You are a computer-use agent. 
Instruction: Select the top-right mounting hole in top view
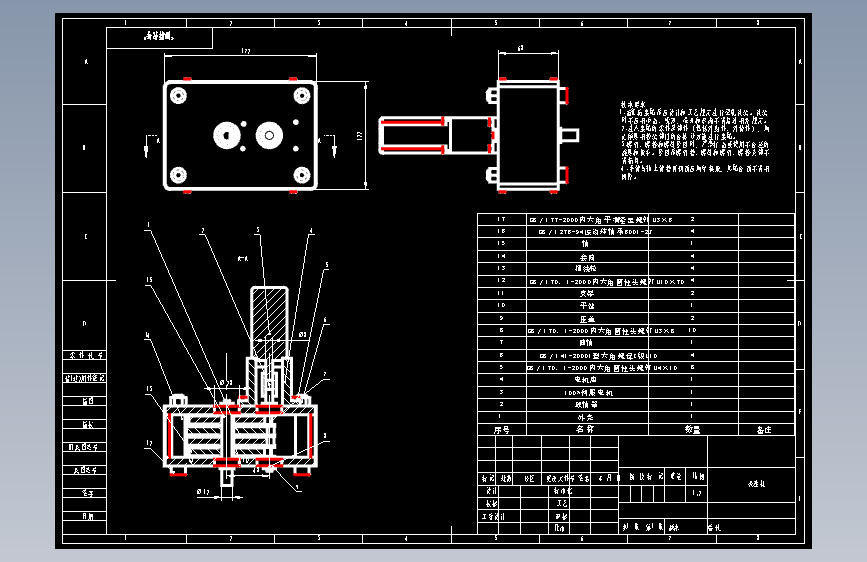(302, 96)
